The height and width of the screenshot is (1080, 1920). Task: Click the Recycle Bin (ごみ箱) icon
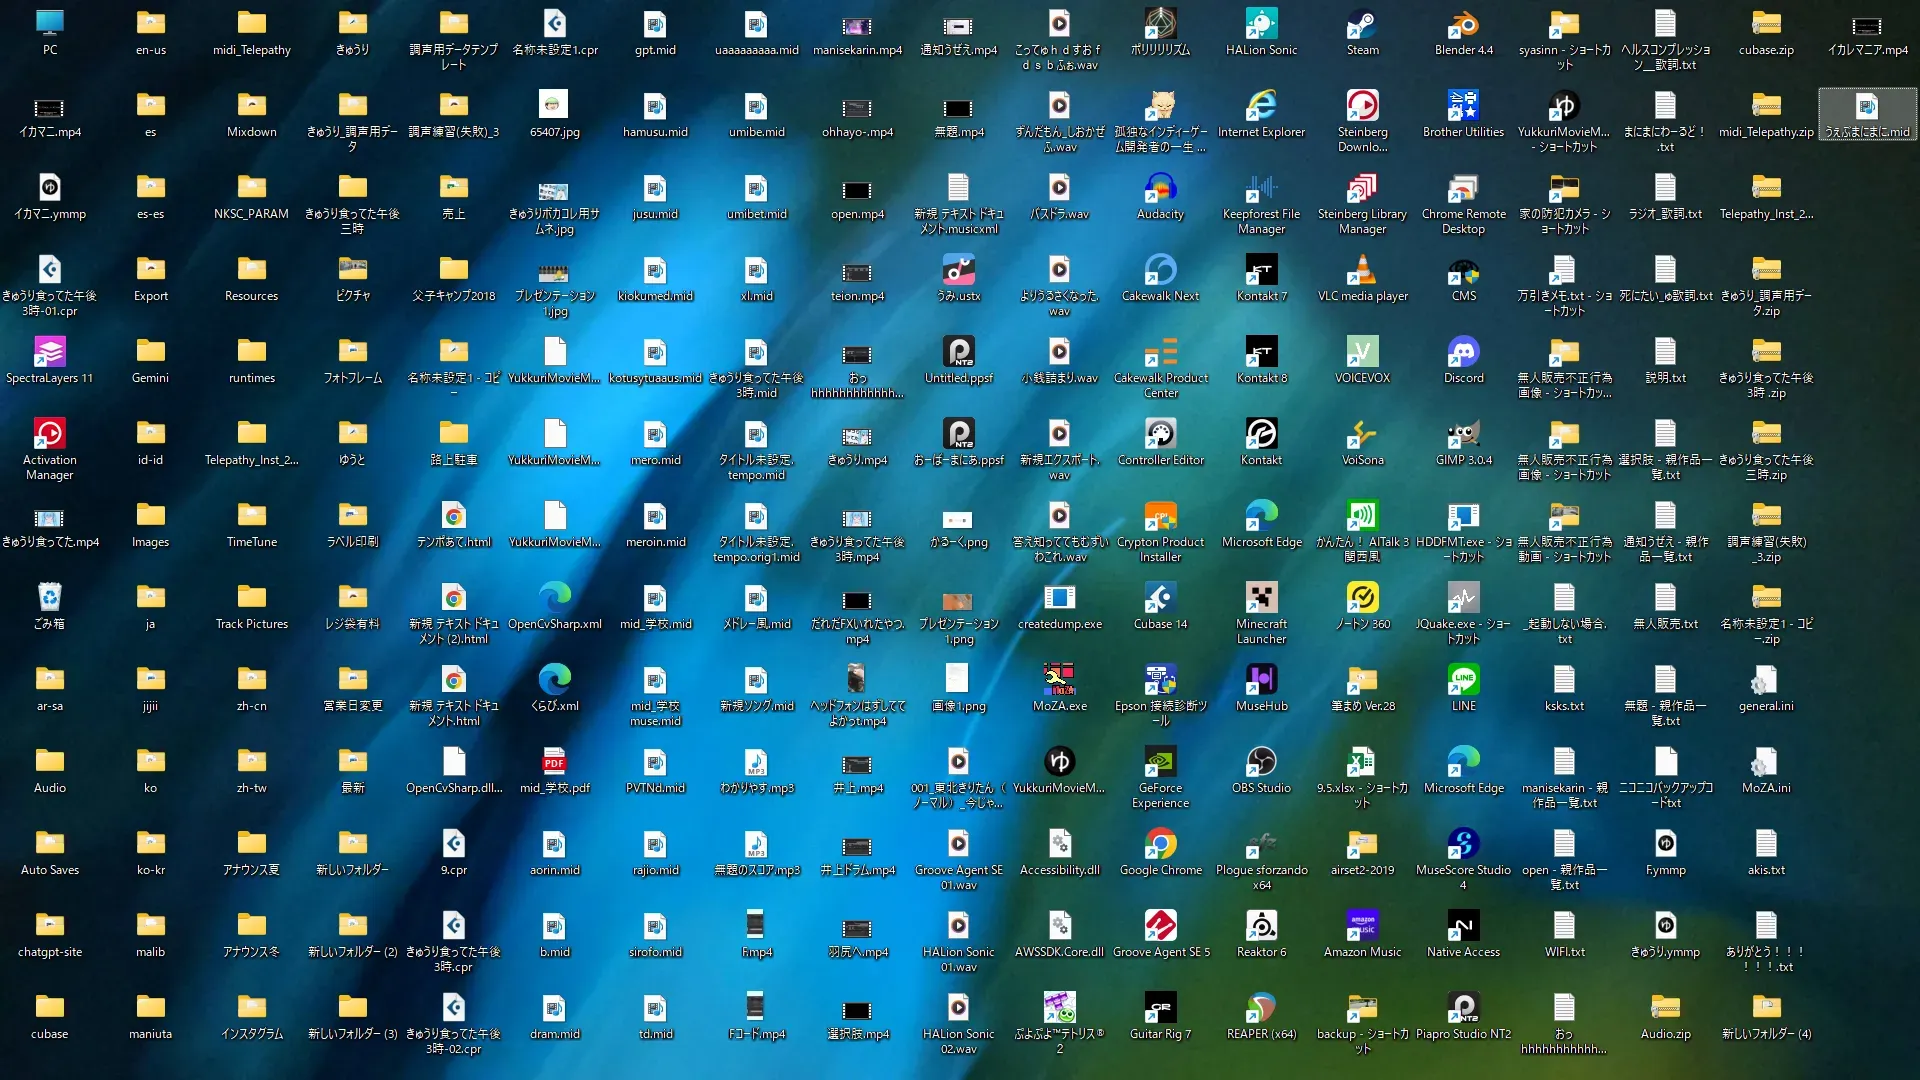coord(49,598)
